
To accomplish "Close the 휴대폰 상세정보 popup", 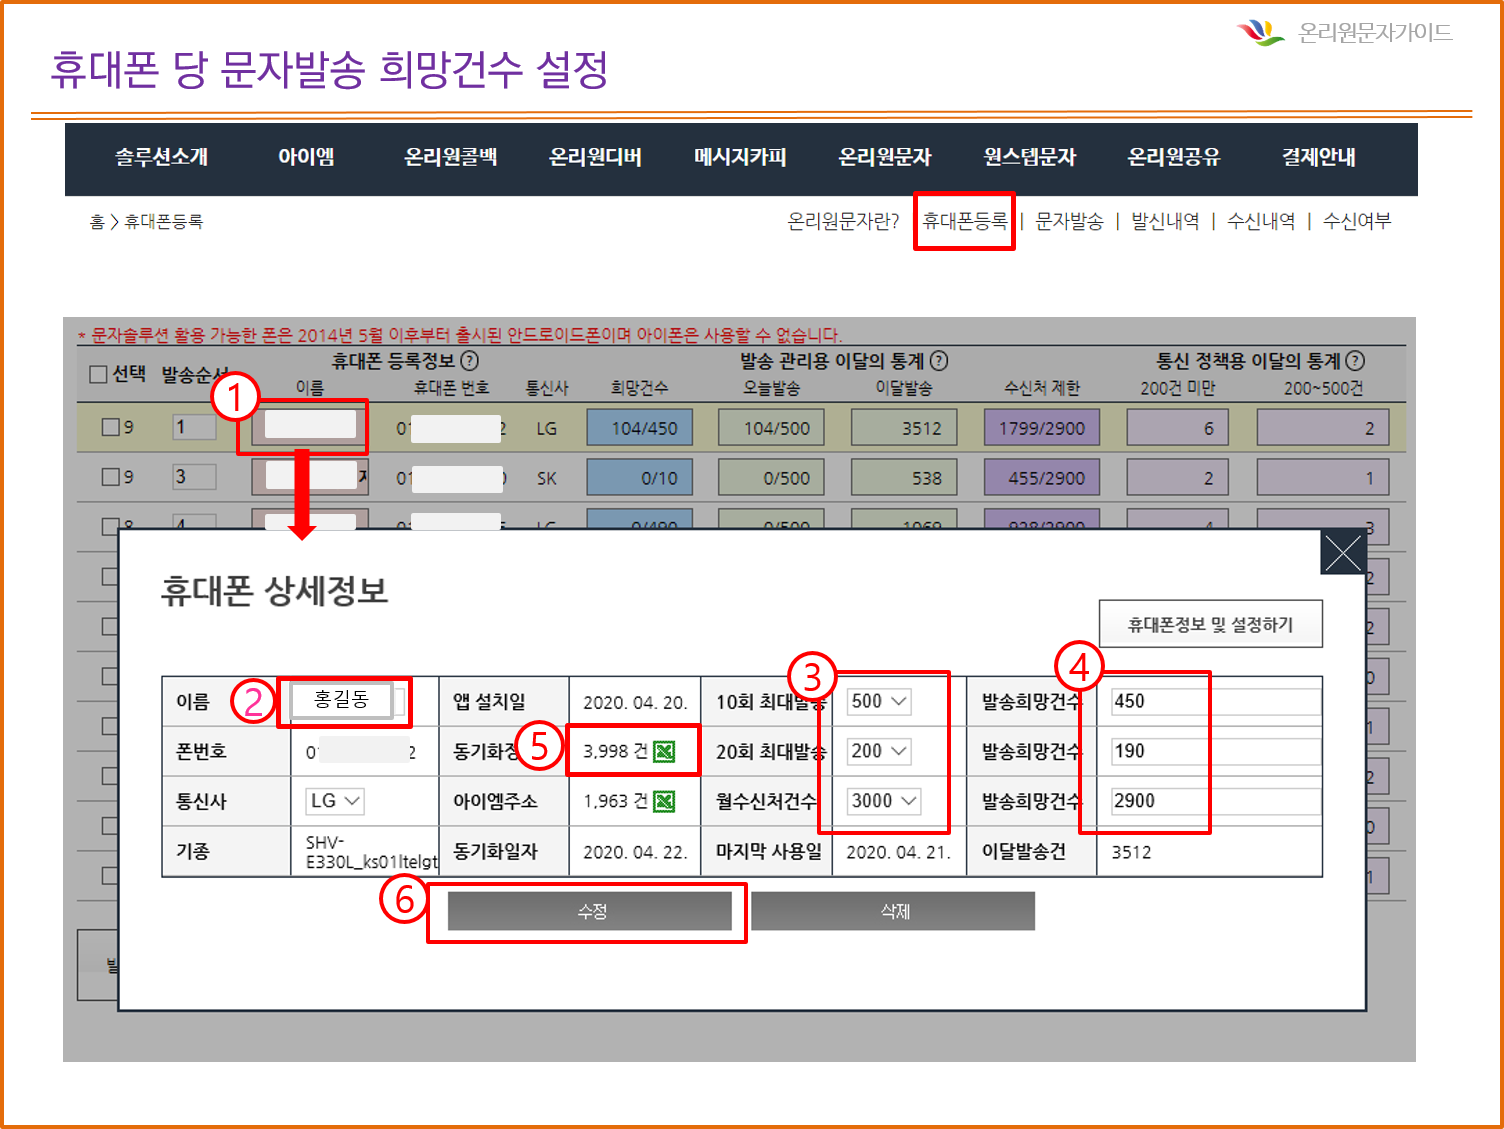I will (1342, 552).
